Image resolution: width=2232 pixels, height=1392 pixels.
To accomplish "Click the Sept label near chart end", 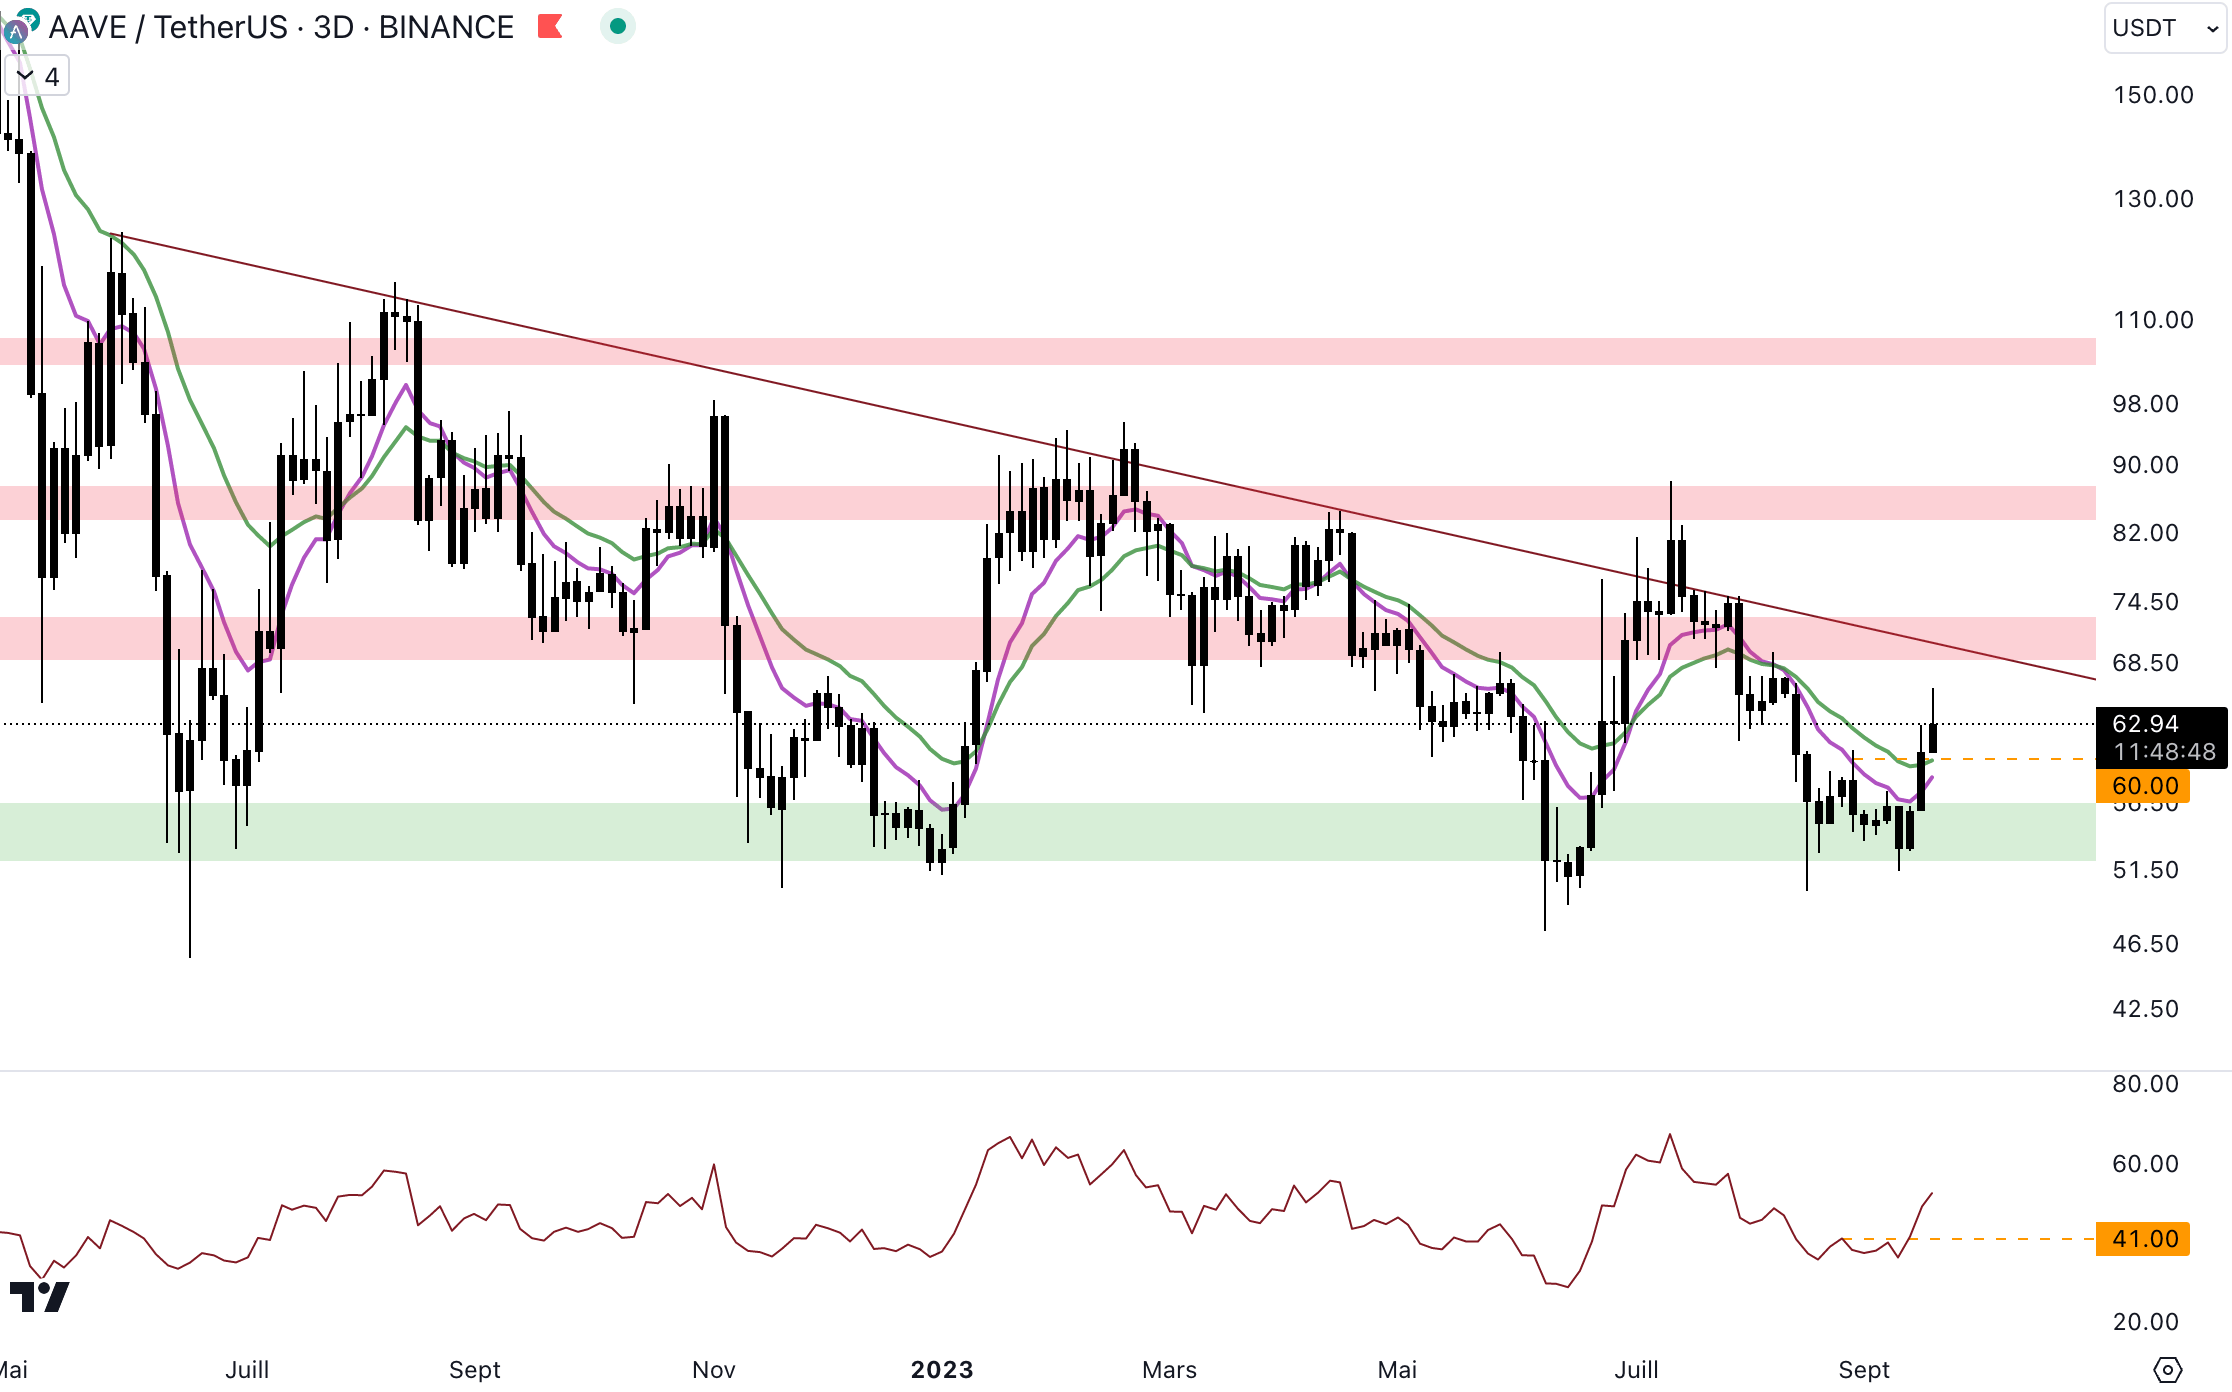I will tap(1864, 1369).
